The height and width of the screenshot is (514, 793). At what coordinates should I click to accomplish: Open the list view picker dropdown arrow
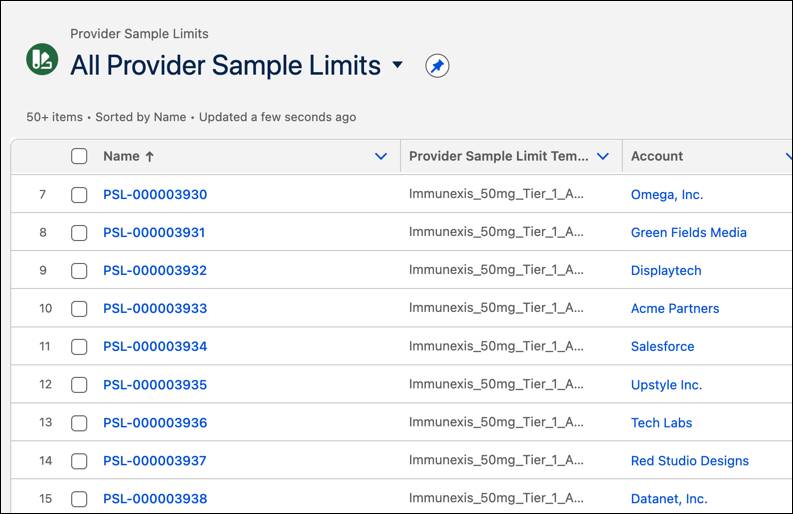coord(398,65)
